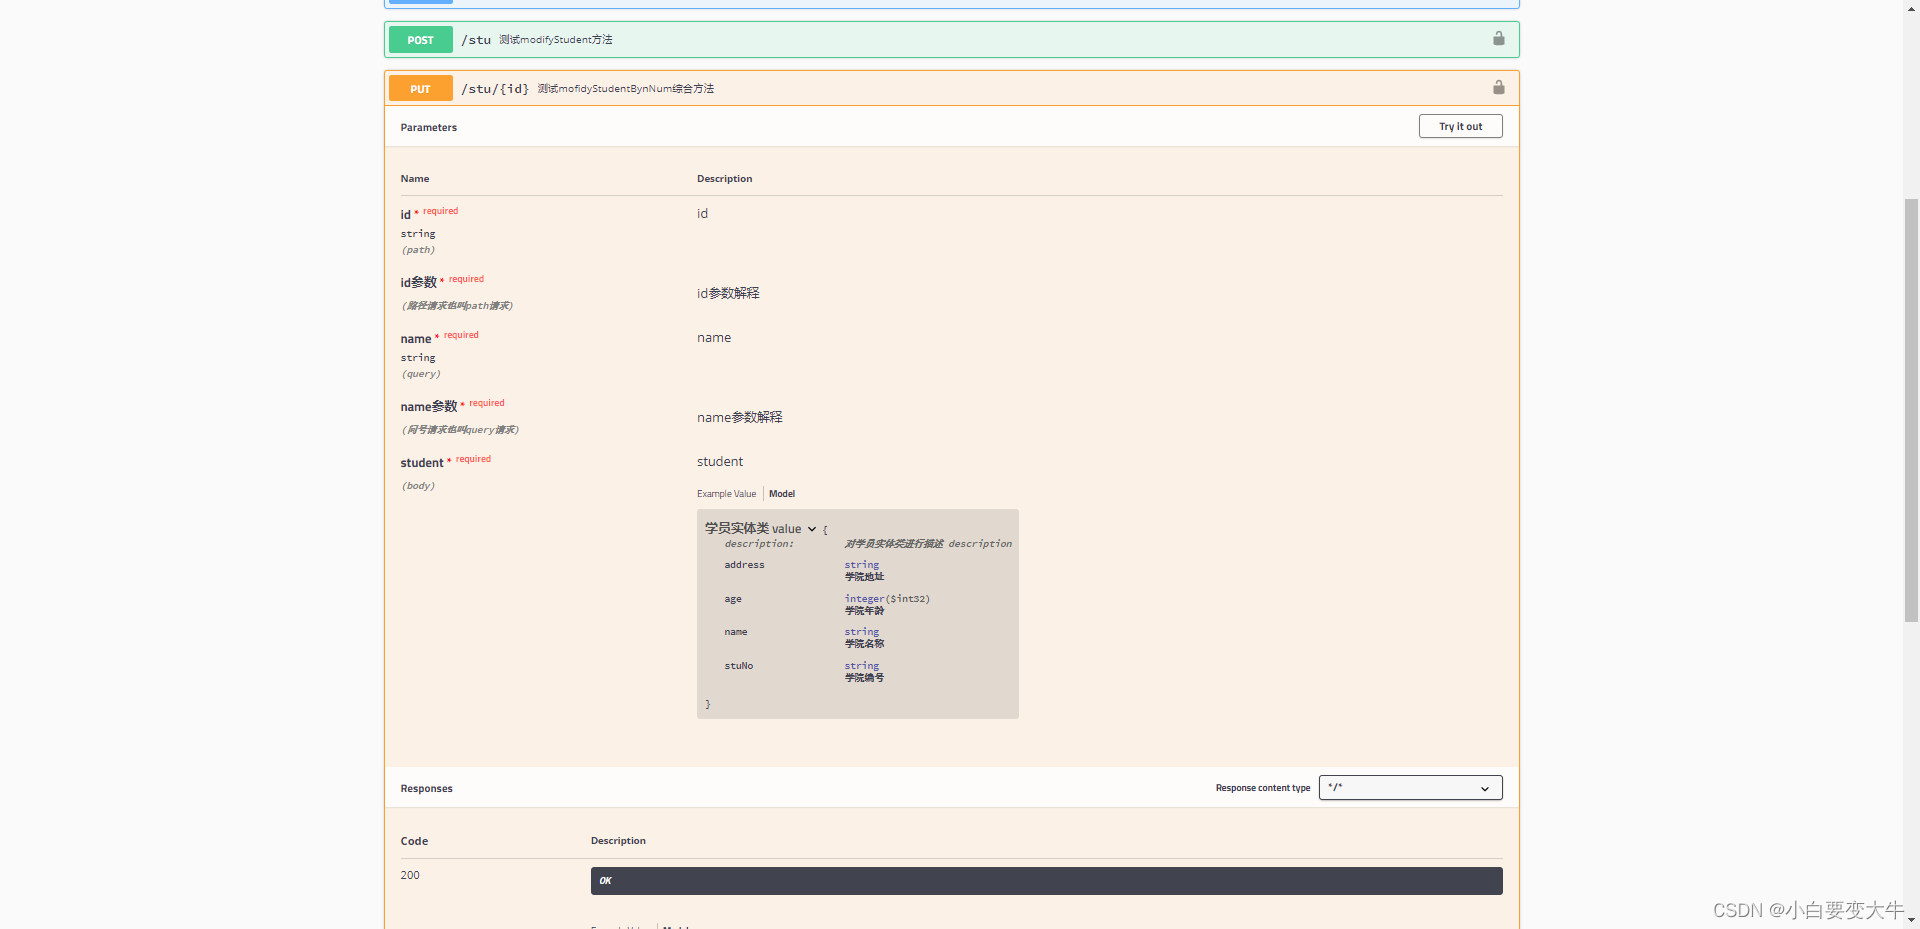Click the lock icon on POST /stu row
This screenshot has height=929, width=1920.
1498,39
